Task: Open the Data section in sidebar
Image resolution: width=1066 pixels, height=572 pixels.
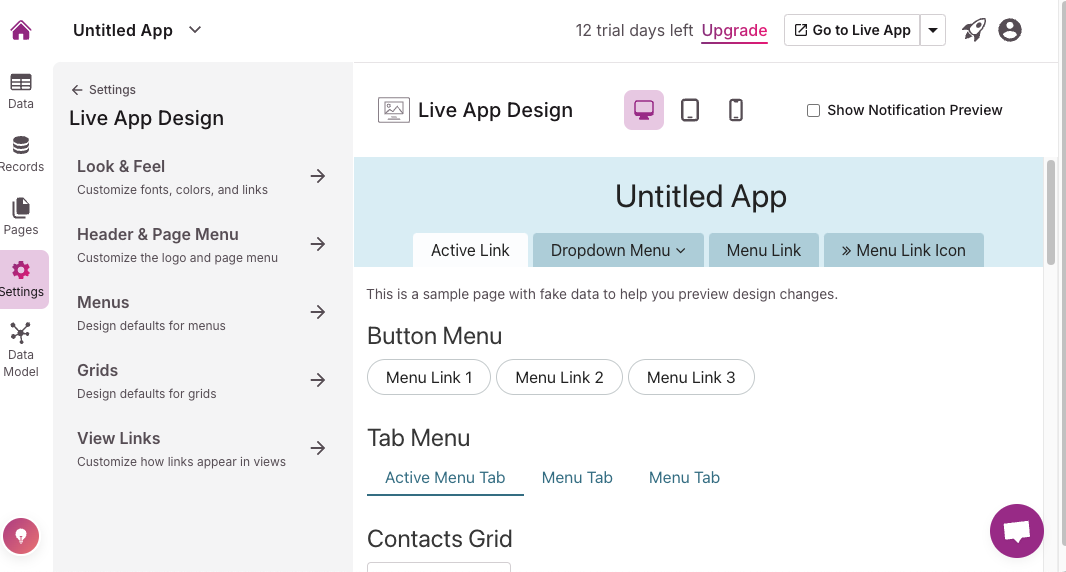Action: 21,91
